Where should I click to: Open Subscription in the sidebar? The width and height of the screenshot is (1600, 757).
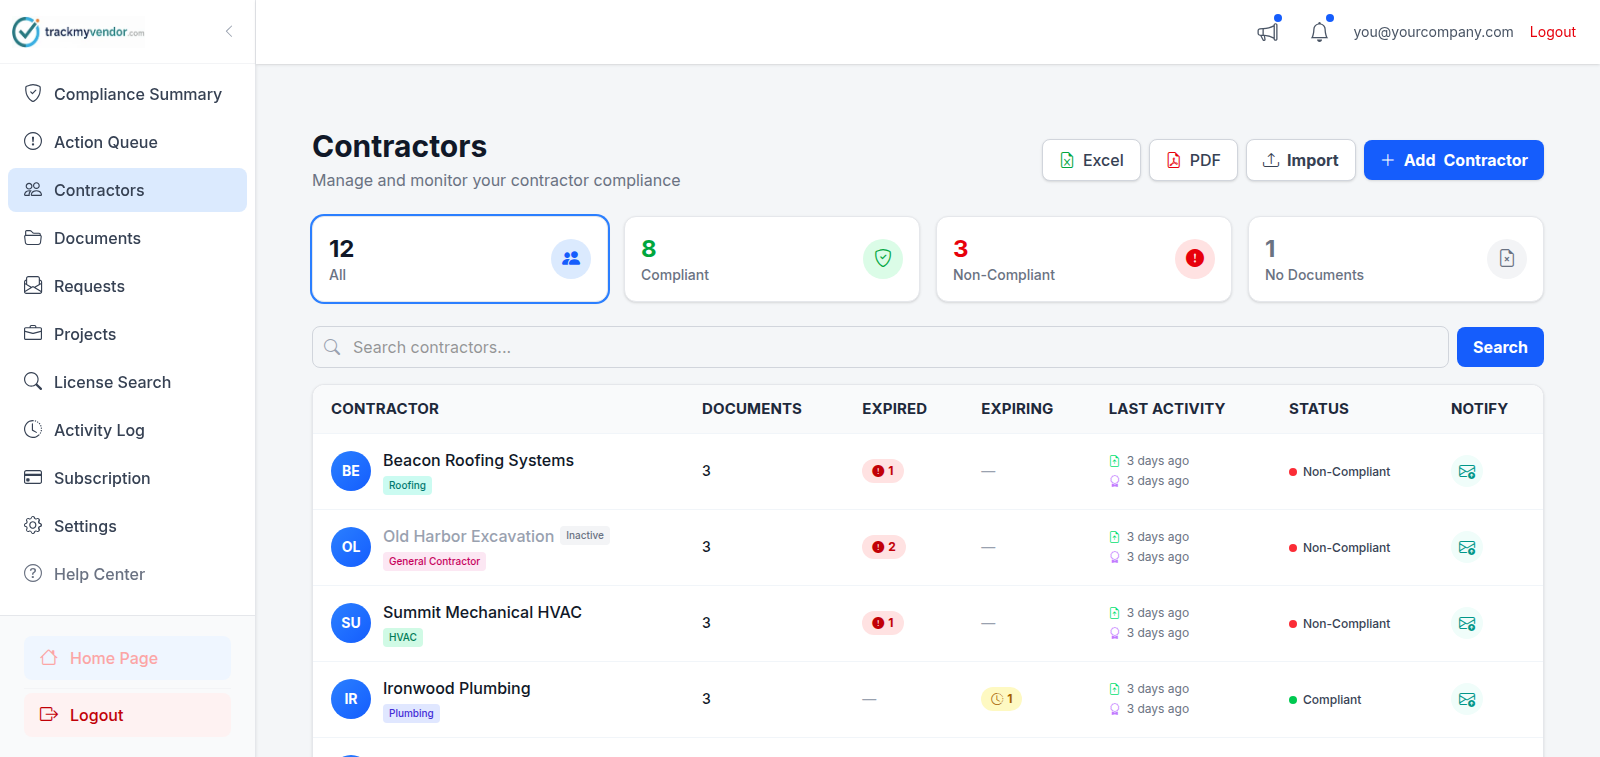click(127, 478)
